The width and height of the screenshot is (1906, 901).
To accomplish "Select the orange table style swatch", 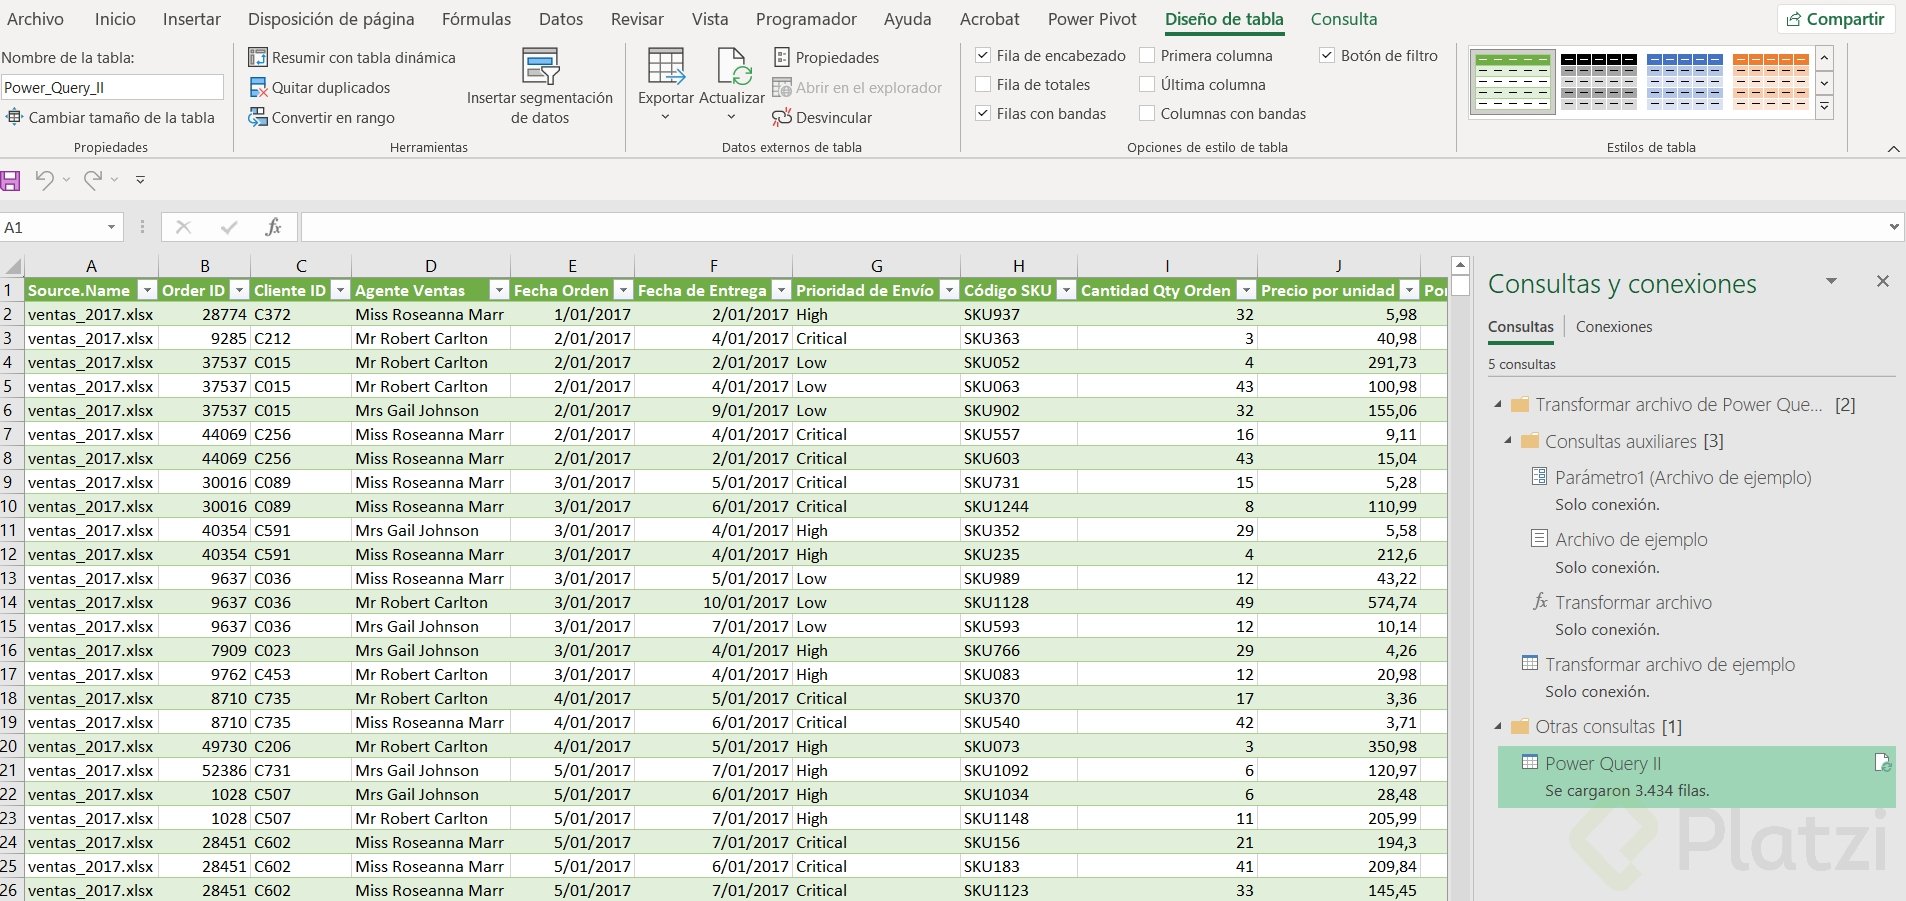I will (x=1770, y=81).
